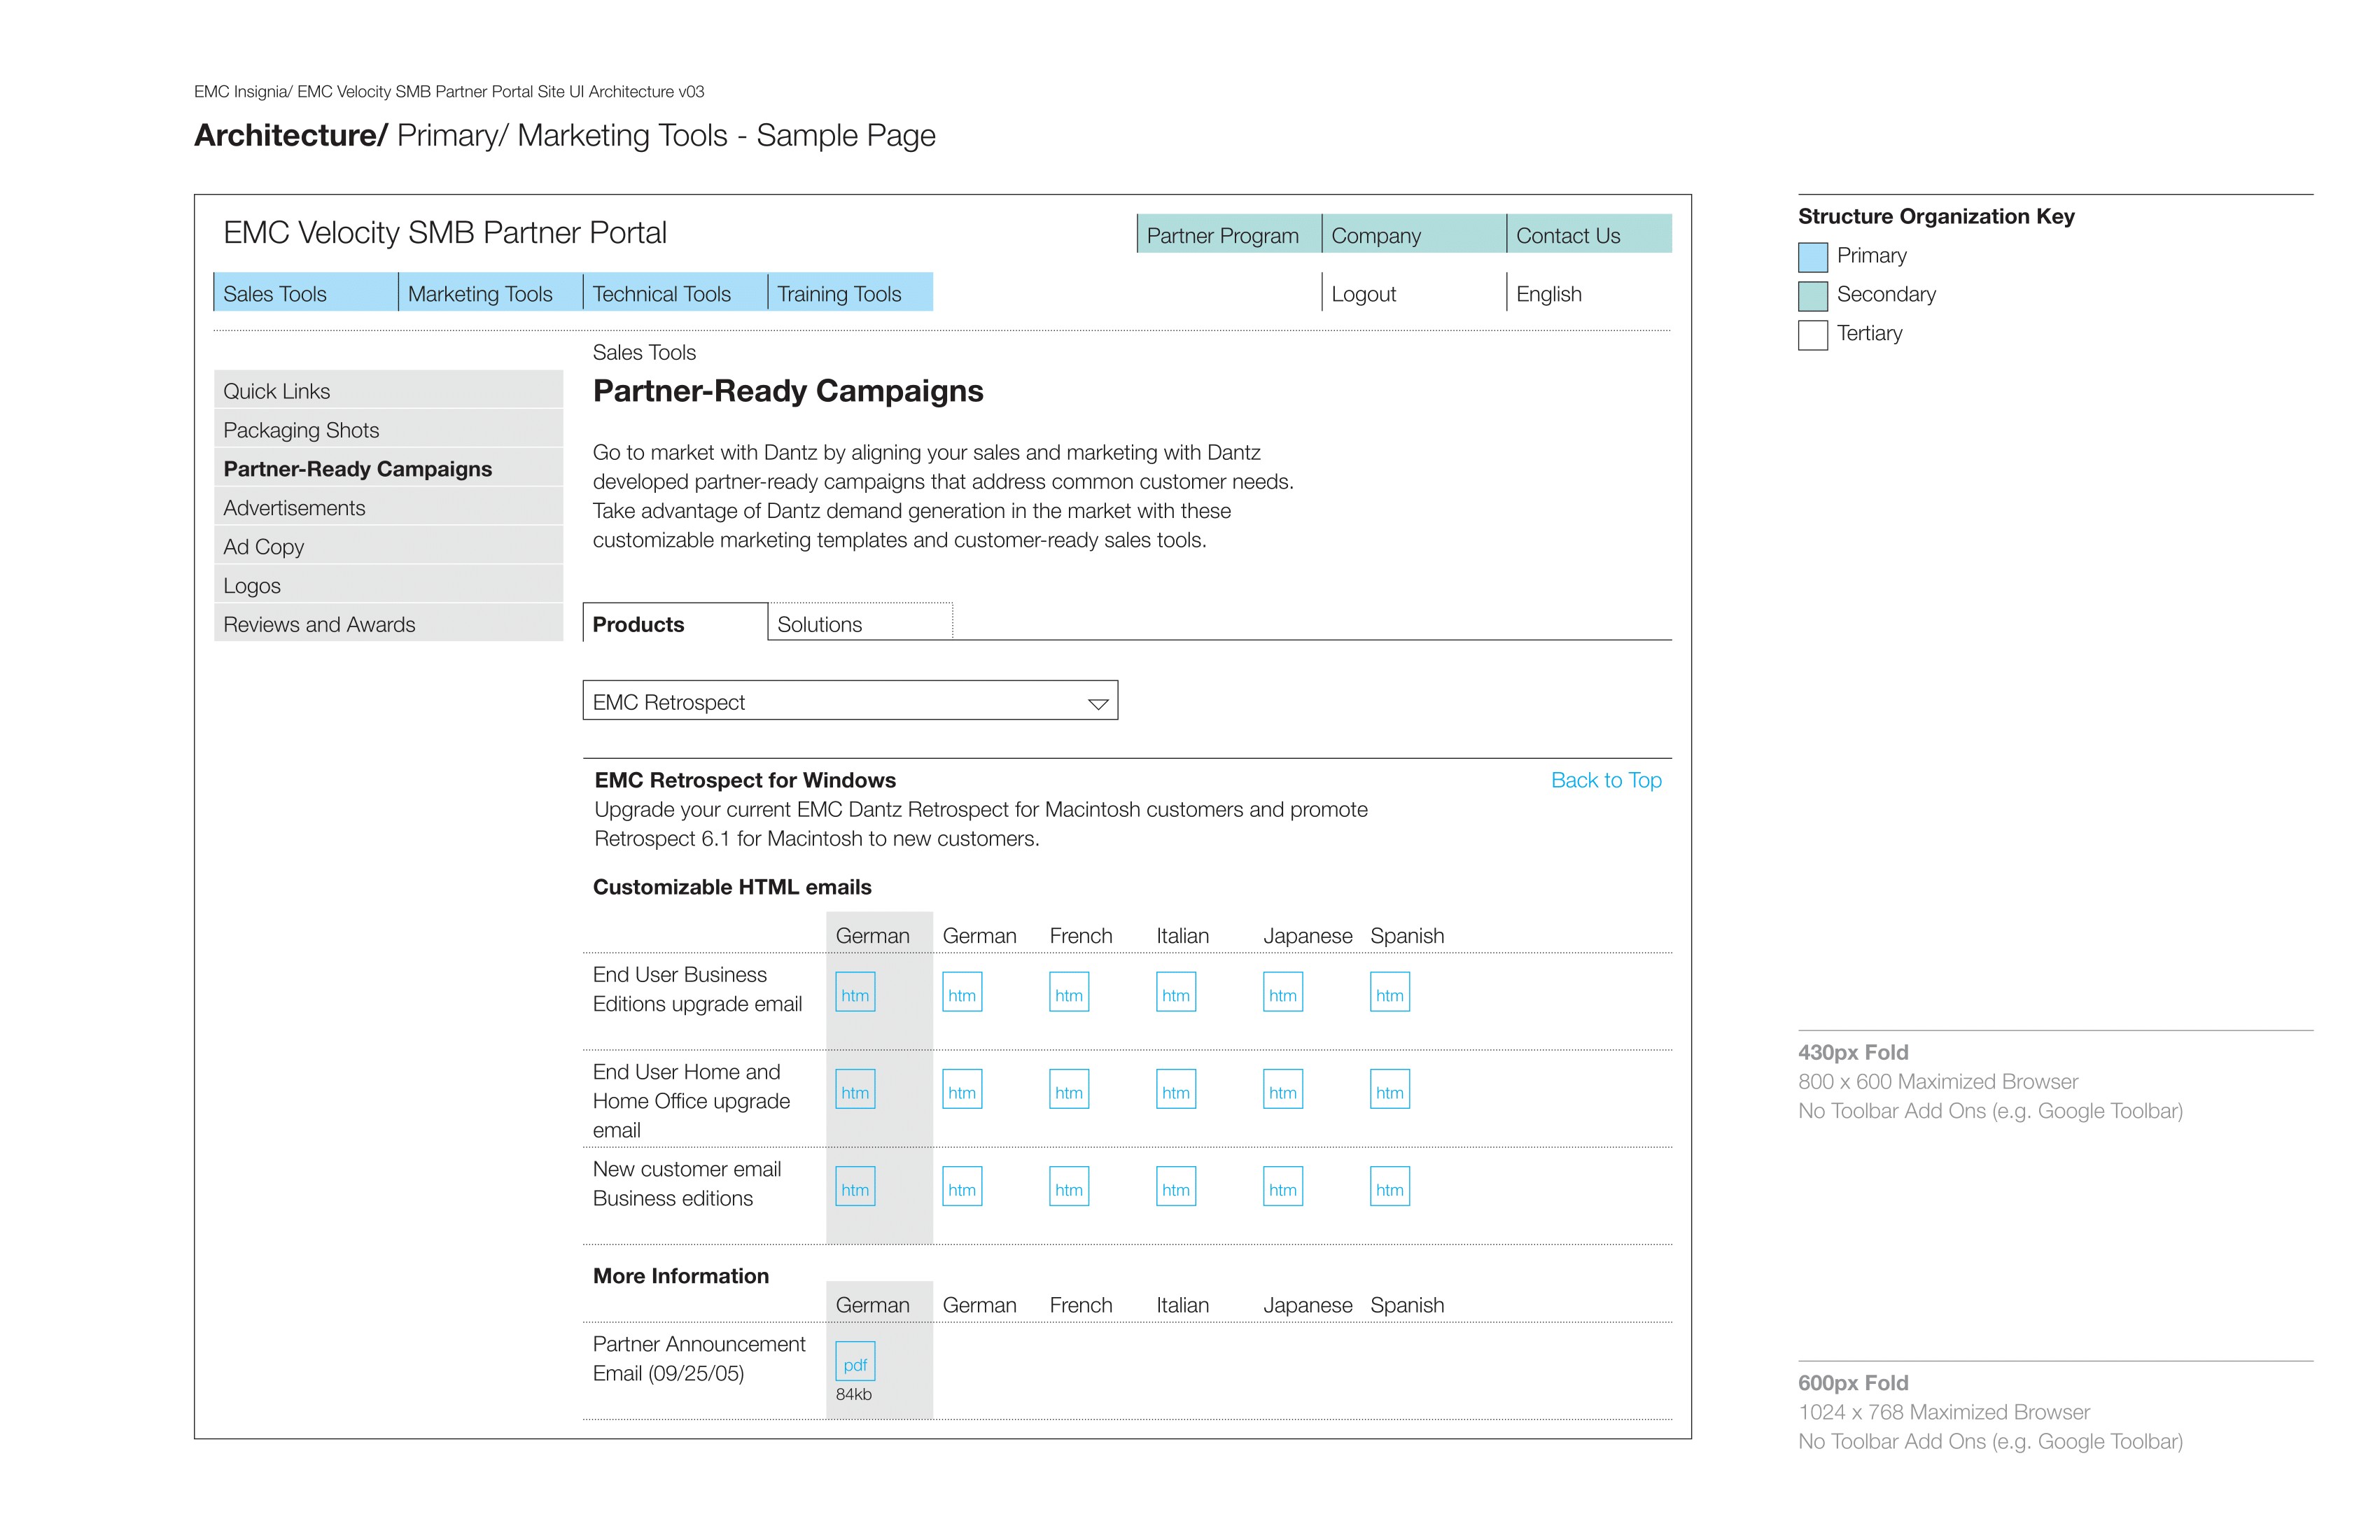
Task: Open French htm file for End User Business upgrade email
Action: [x=1069, y=992]
